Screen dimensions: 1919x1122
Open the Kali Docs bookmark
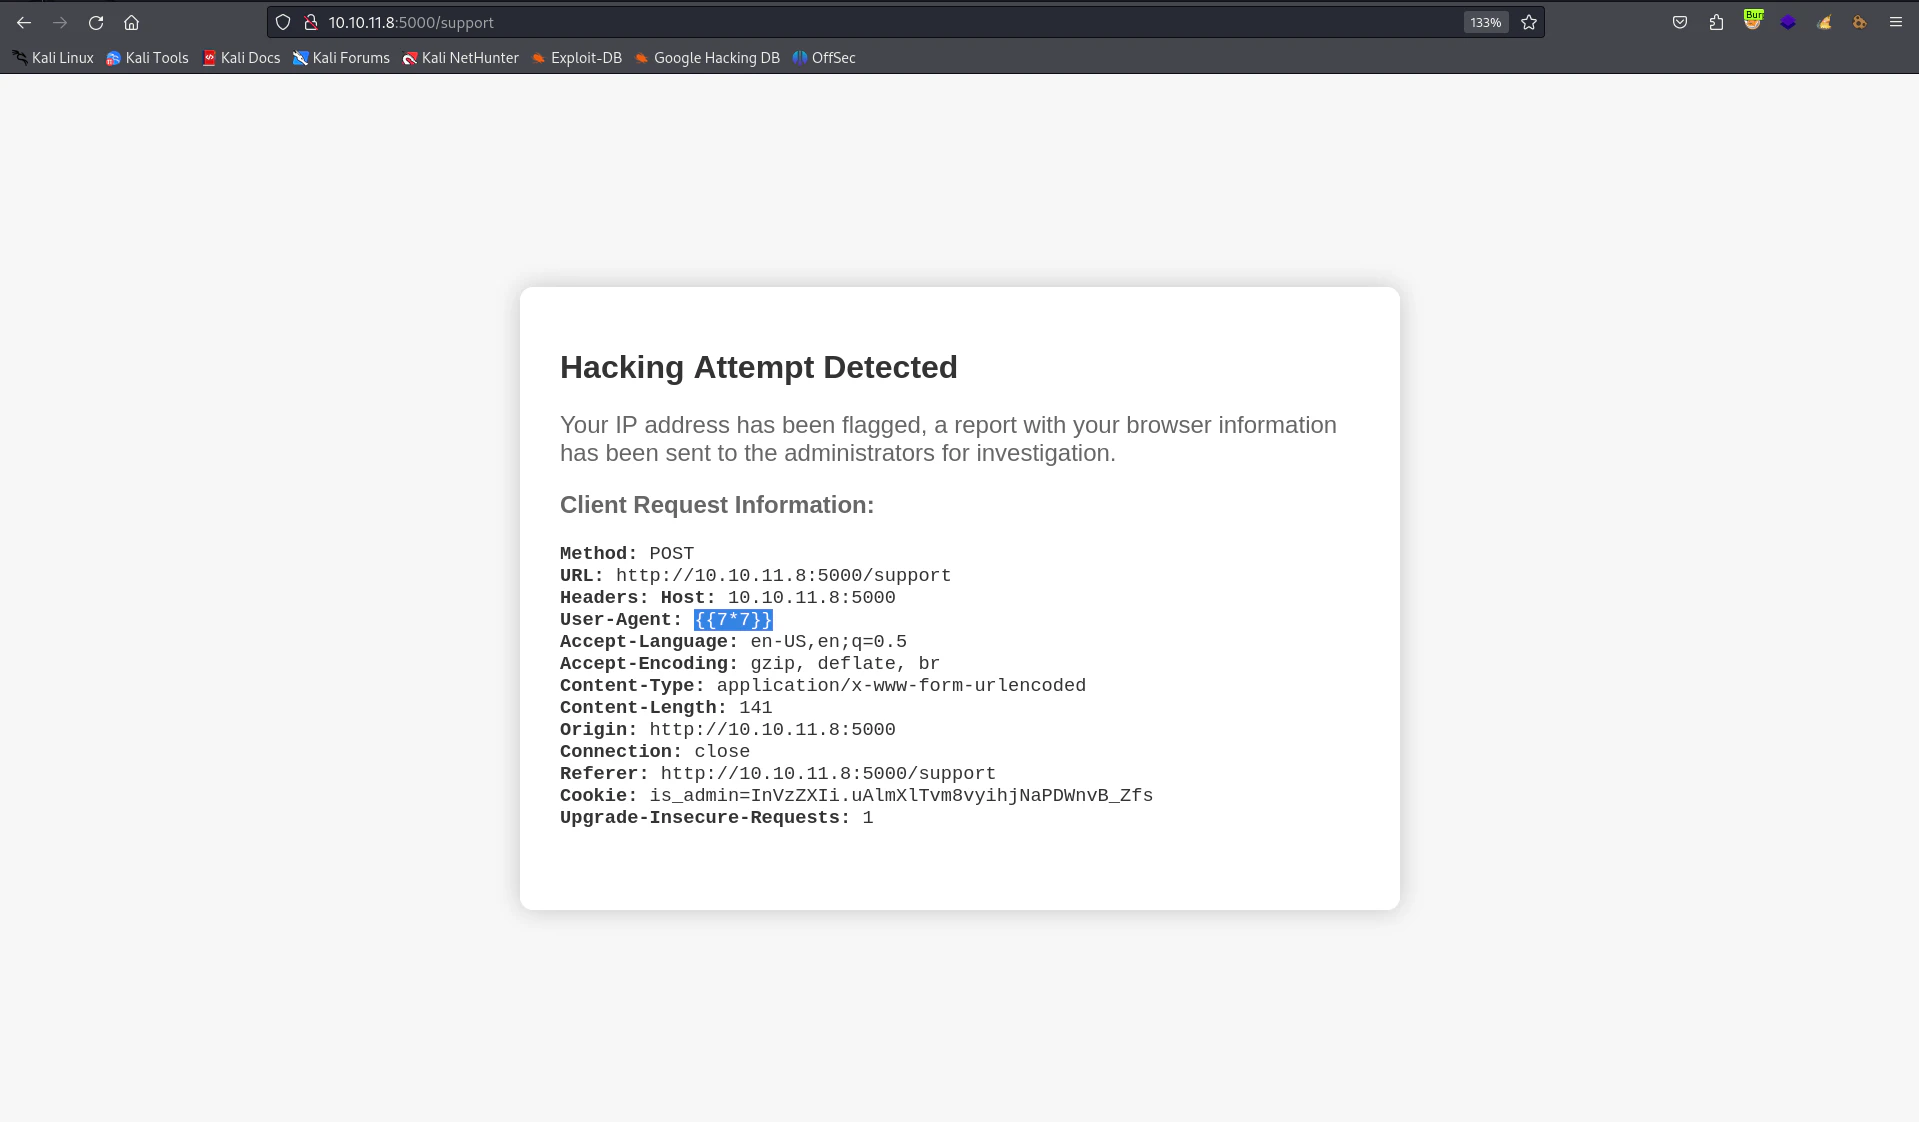point(241,58)
